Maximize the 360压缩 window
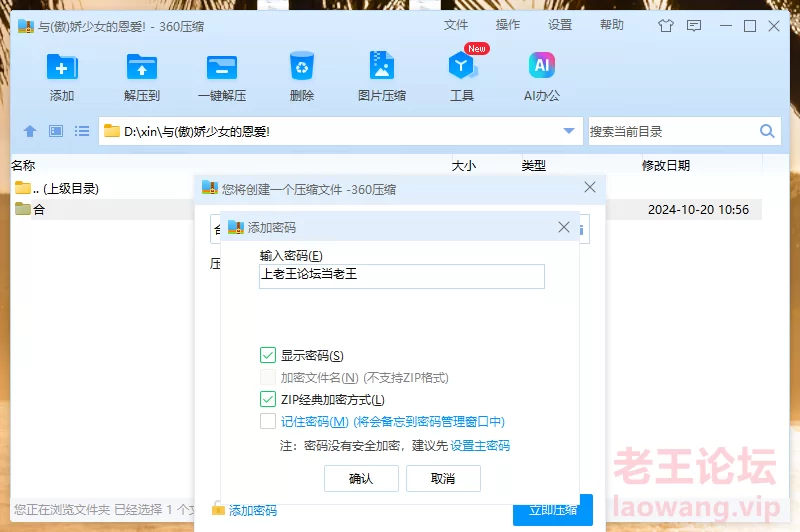Viewport: 800px width, 532px height. point(750,26)
